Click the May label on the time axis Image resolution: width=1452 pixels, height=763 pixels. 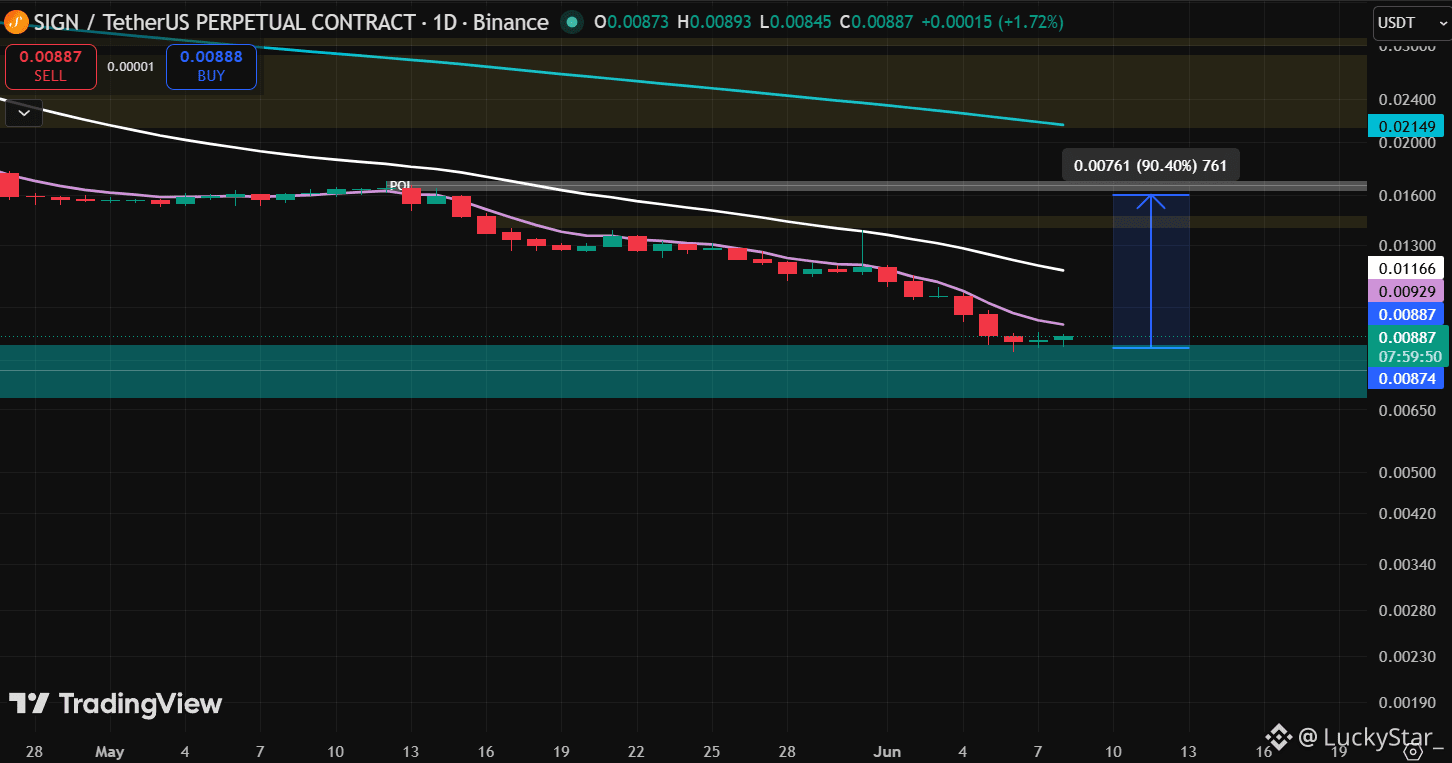110,751
